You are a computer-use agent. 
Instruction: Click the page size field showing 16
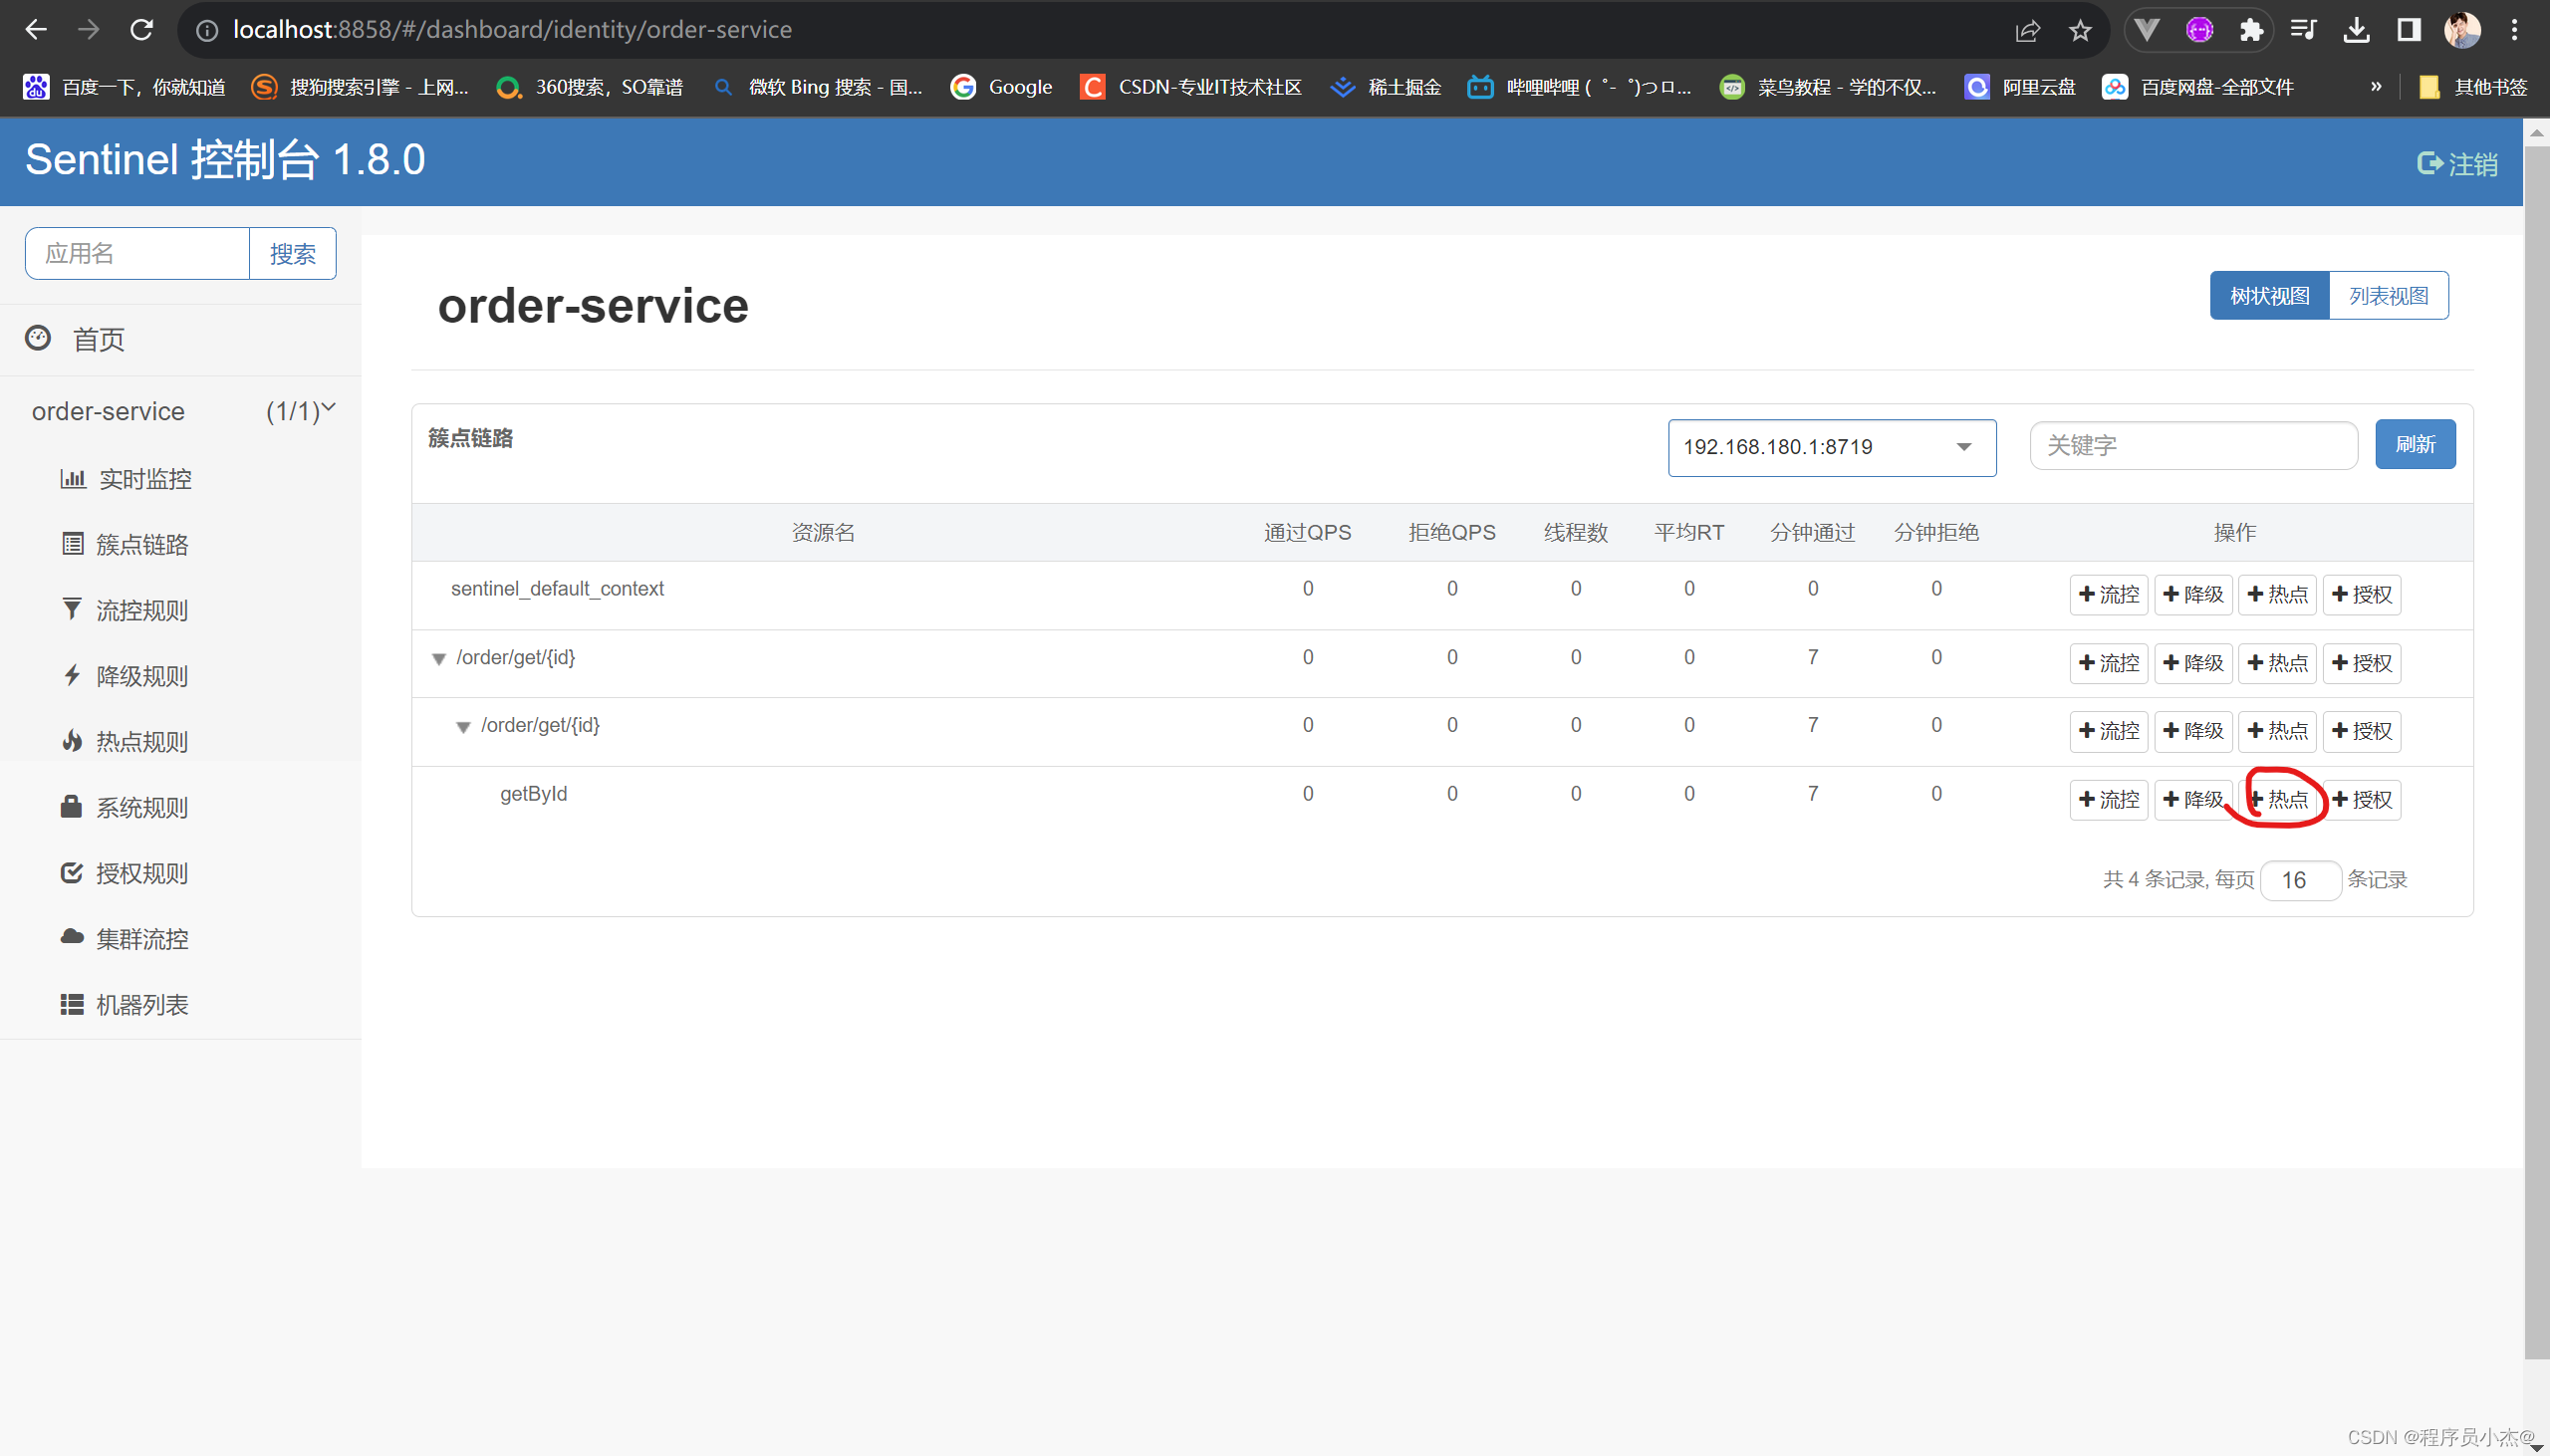[x=2300, y=880]
